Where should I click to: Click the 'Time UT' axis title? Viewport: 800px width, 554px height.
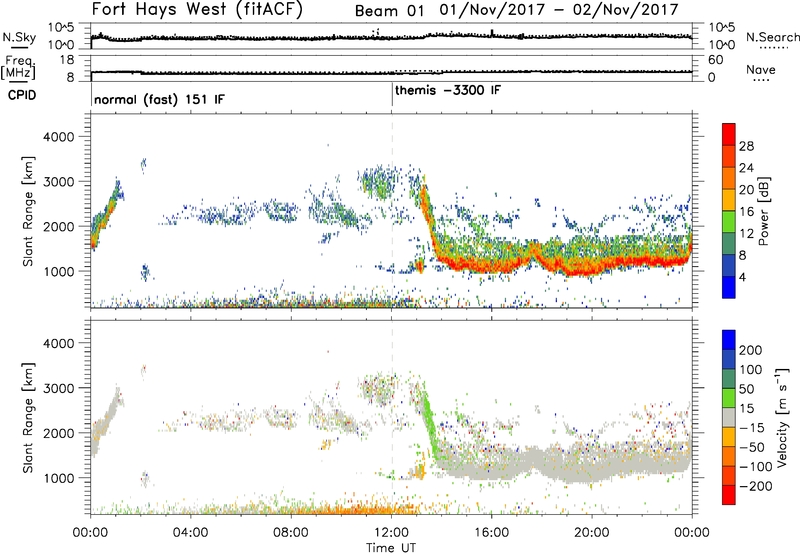(x=391, y=548)
